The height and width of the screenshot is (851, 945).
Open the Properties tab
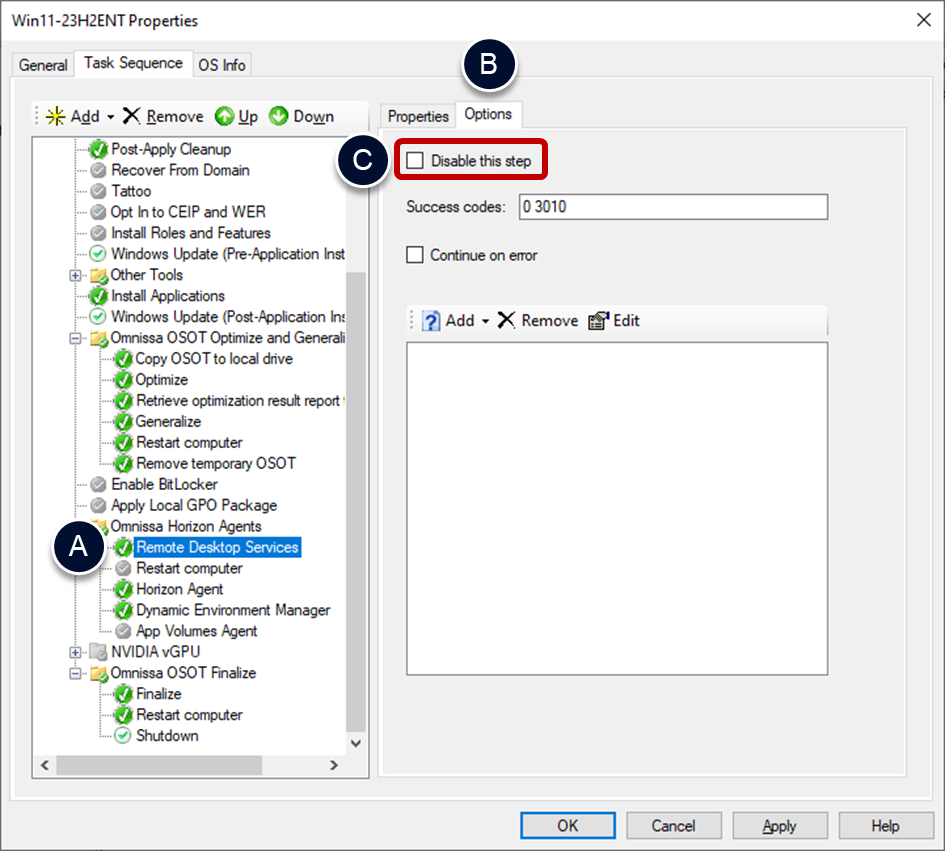(x=418, y=116)
